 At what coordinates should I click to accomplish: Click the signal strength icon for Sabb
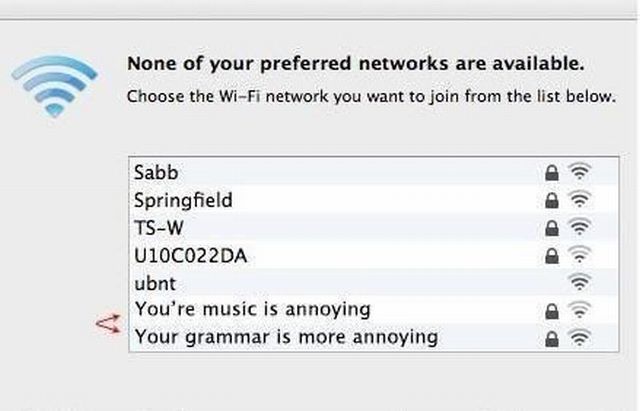click(578, 172)
